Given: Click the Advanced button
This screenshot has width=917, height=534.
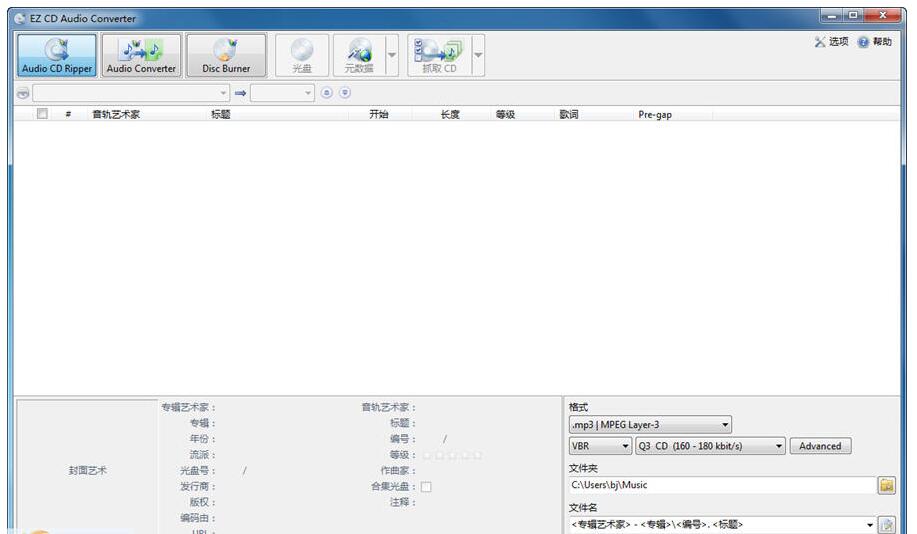Looking at the screenshot, I should 820,447.
